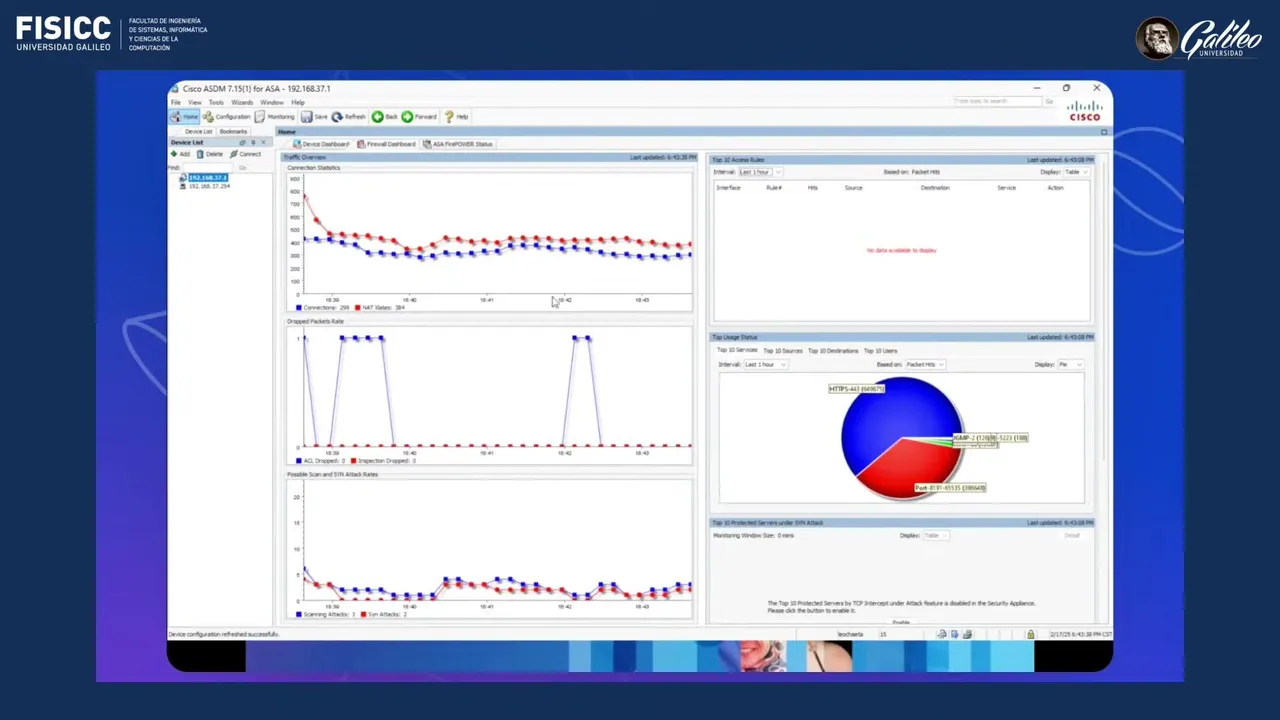
Task: Select device 192.168.37.254 in the list
Action: (207, 186)
